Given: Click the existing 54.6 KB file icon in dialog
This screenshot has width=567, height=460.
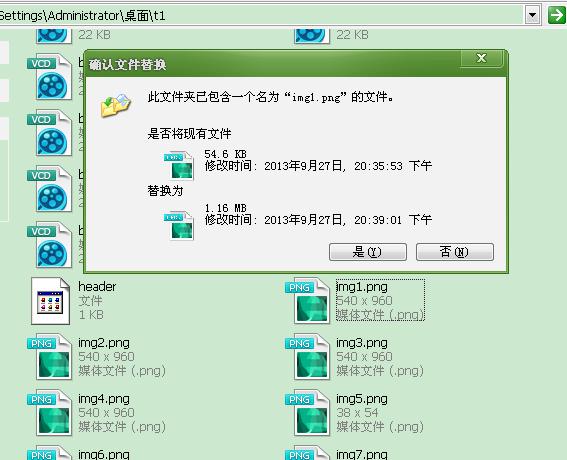Looking at the screenshot, I should 179,166.
